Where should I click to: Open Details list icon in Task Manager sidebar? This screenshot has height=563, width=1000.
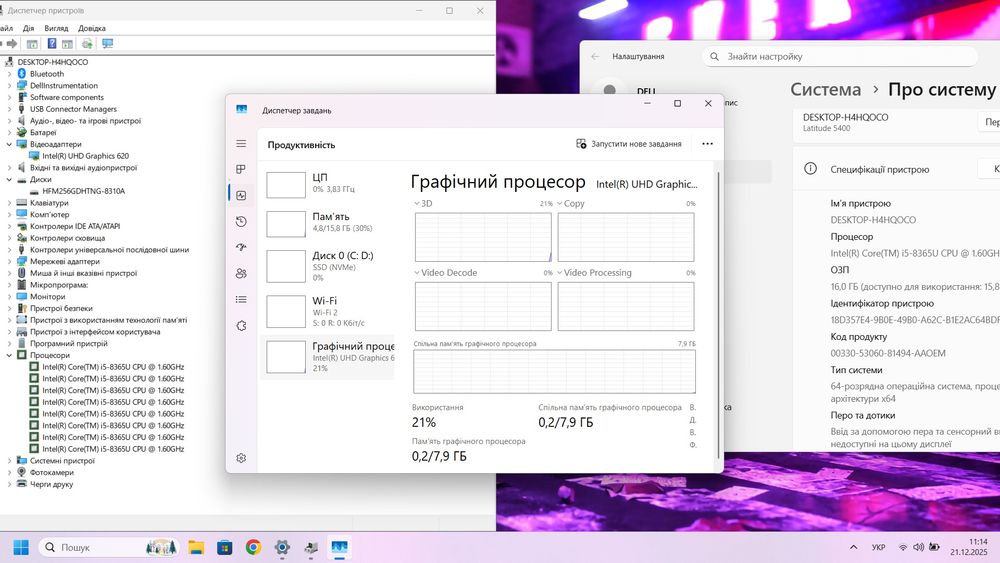coord(241,299)
